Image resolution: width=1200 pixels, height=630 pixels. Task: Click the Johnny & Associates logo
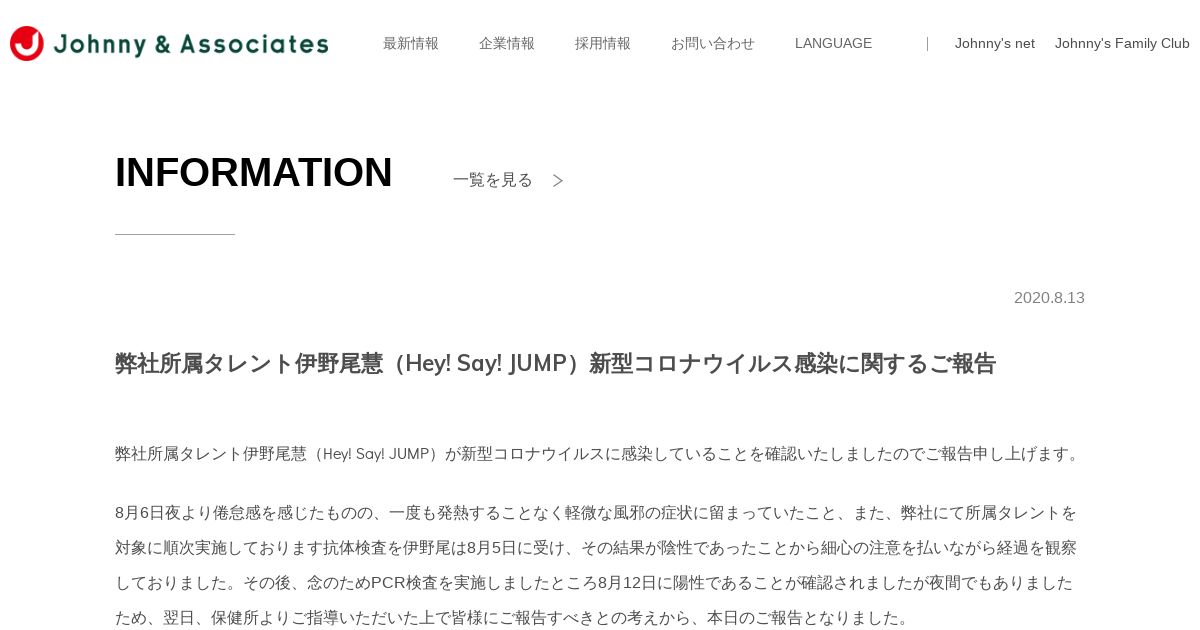tap(169, 44)
